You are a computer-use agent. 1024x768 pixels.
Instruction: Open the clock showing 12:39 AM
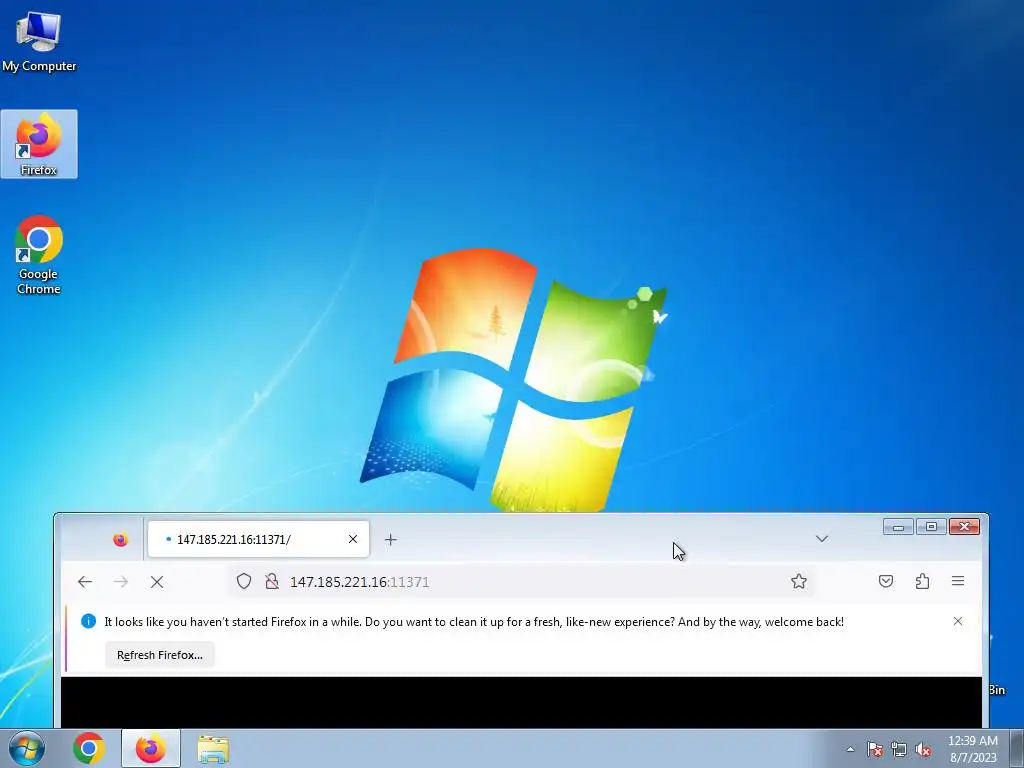click(973, 749)
